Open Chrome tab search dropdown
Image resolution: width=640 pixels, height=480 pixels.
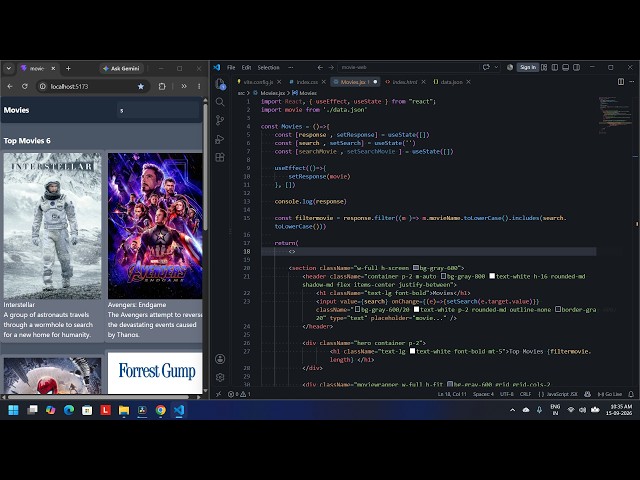pyautogui.click(x=9, y=69)
